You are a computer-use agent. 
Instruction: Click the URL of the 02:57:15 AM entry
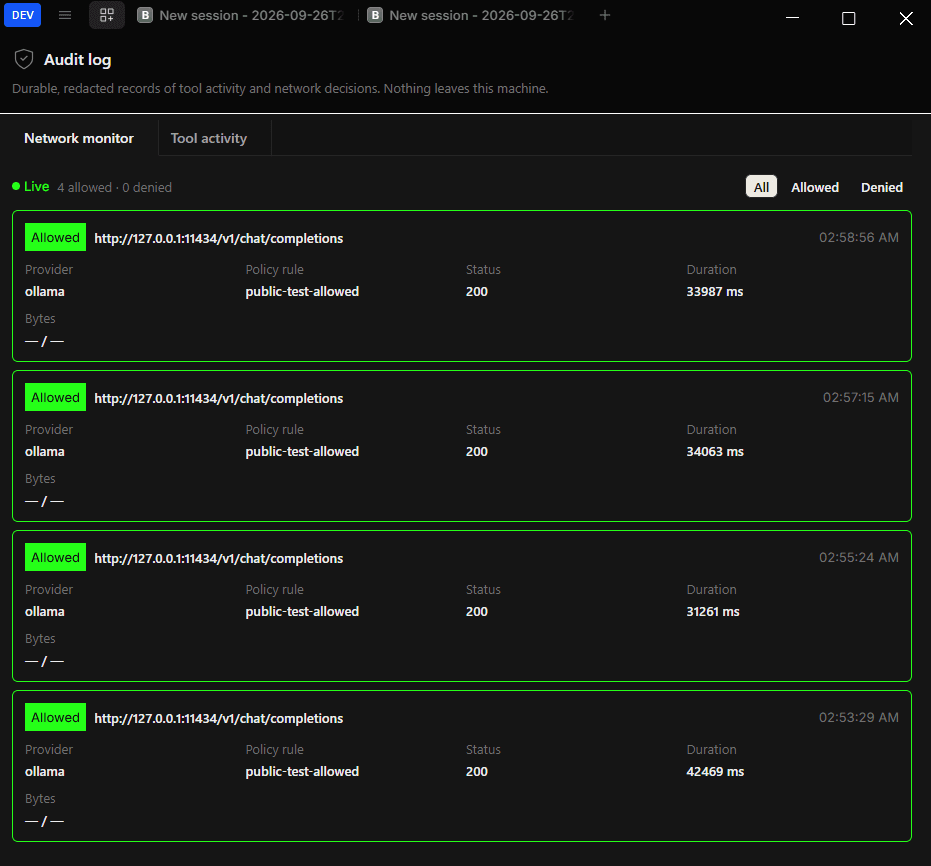pyautogui.click(x=218, y=399)
